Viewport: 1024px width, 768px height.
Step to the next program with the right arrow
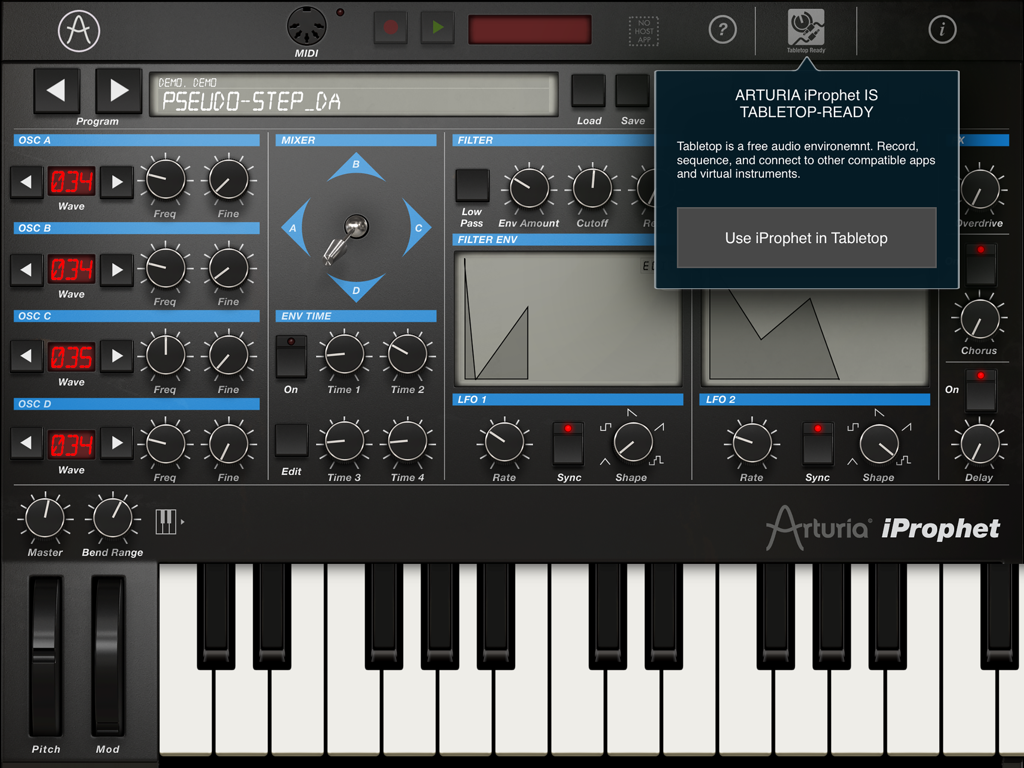point(118,90)
